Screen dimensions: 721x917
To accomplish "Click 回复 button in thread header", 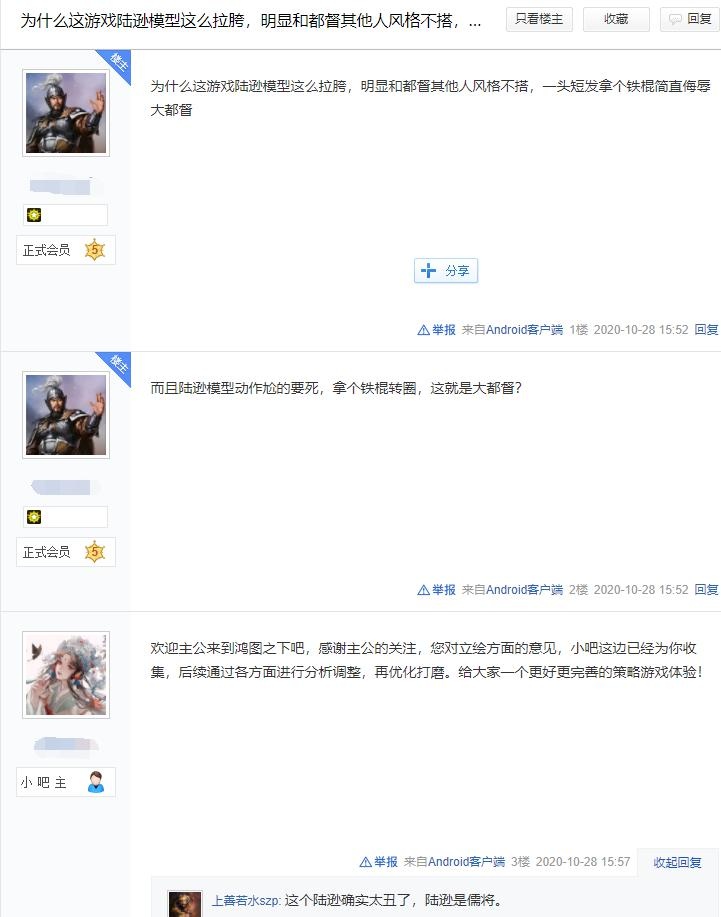I will click(x=691, y=19).
